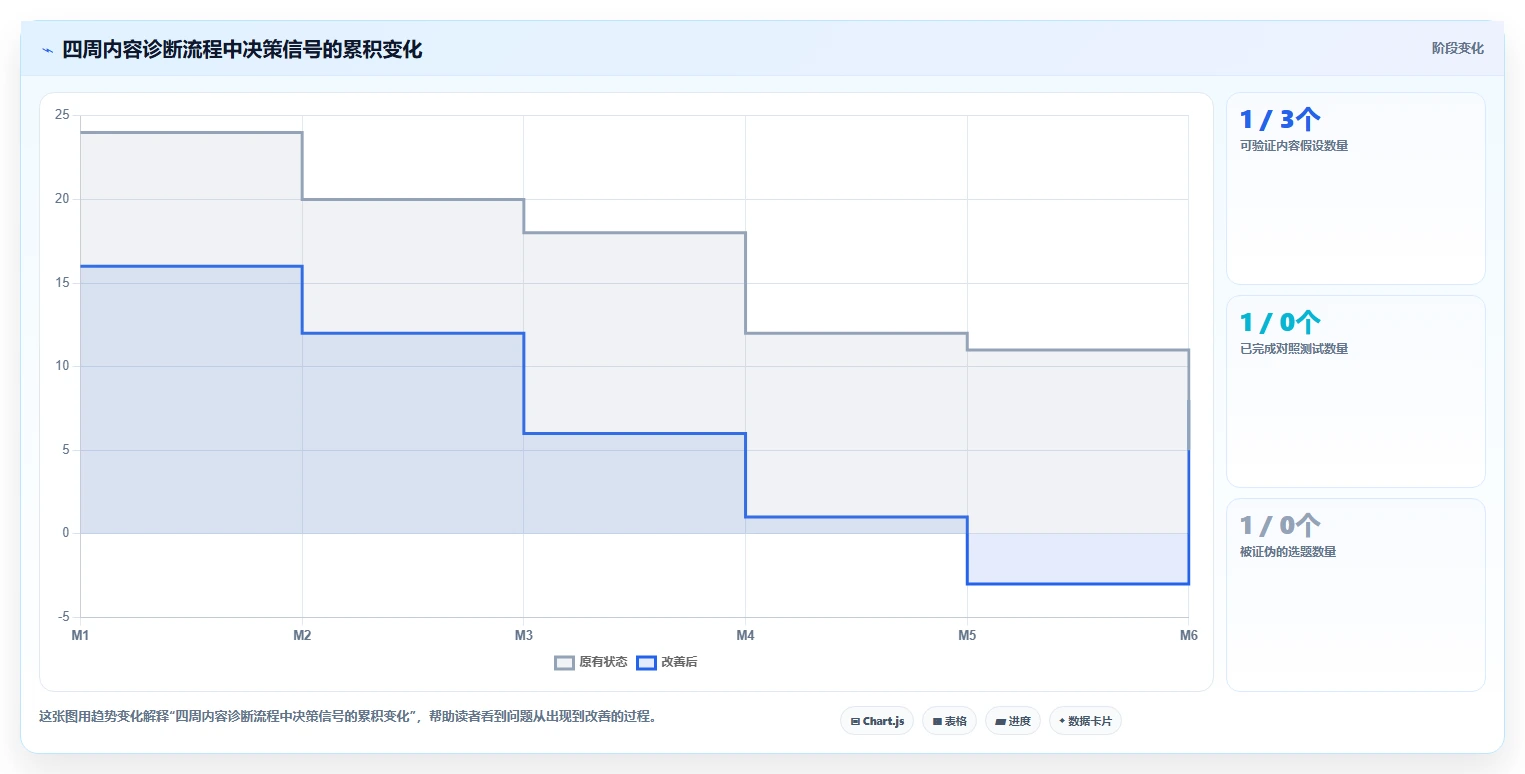The height and width of the screenshot is (774, 1525).
Task: Click the 数据卡片 tag chip
Action: (x=1085, y=721)
